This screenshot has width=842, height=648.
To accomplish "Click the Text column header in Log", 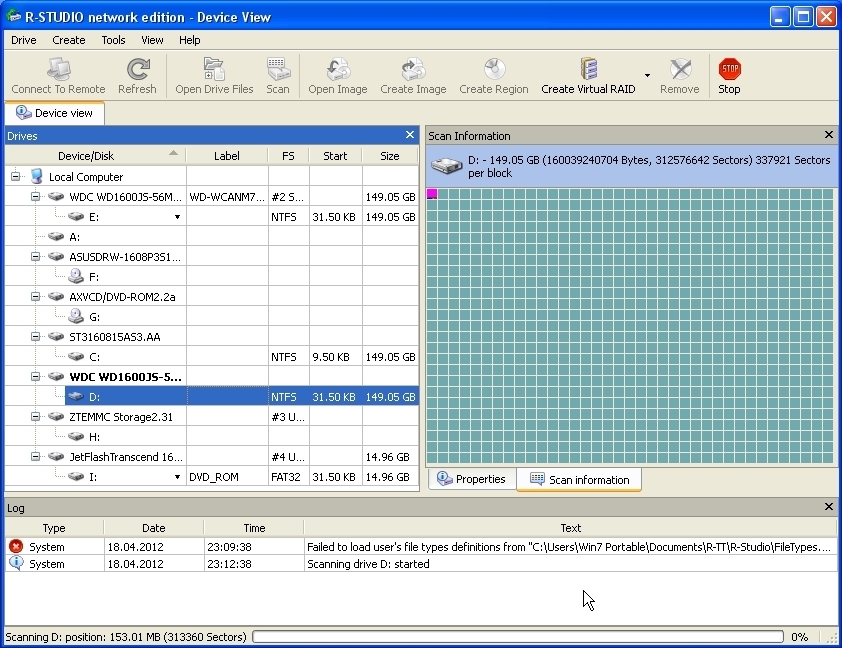I will [570, 528].
